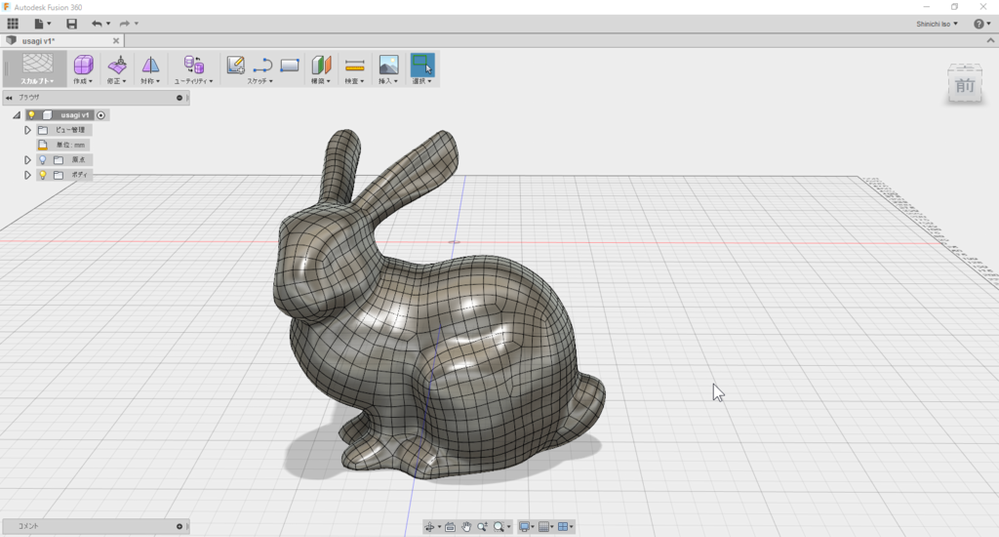
Task: Activate the usagi v1 component radio button
Action: click(x=101, y=115)
